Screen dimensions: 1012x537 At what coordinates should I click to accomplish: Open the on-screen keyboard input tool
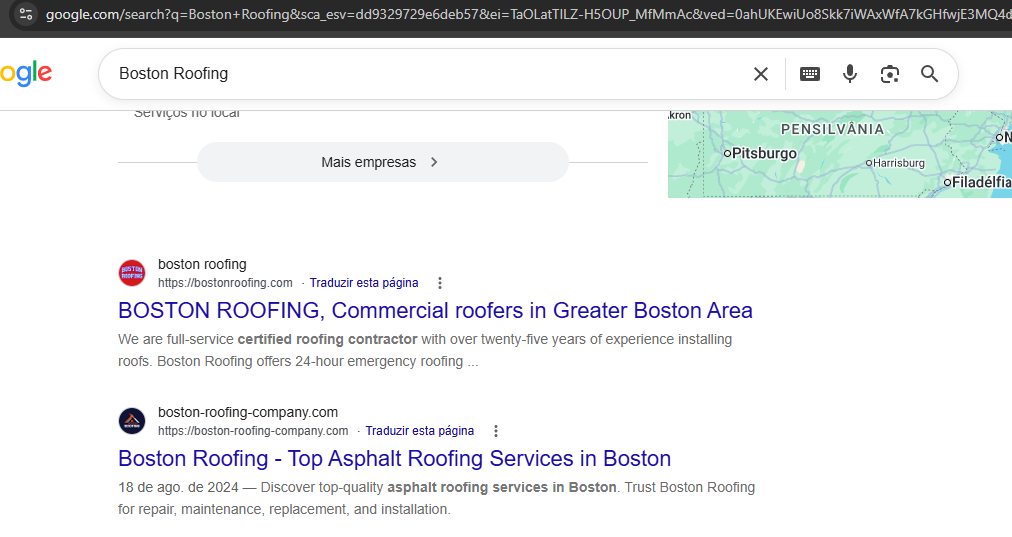(809, 74)
